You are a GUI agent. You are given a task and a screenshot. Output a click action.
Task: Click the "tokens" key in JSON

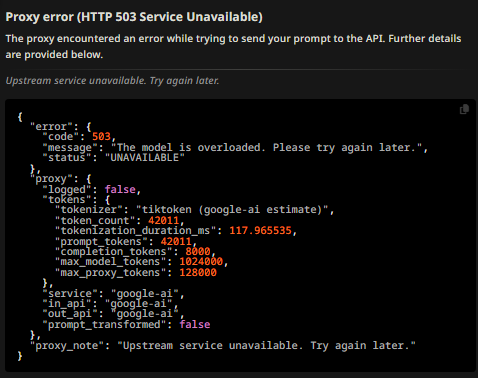pos(67,199)
